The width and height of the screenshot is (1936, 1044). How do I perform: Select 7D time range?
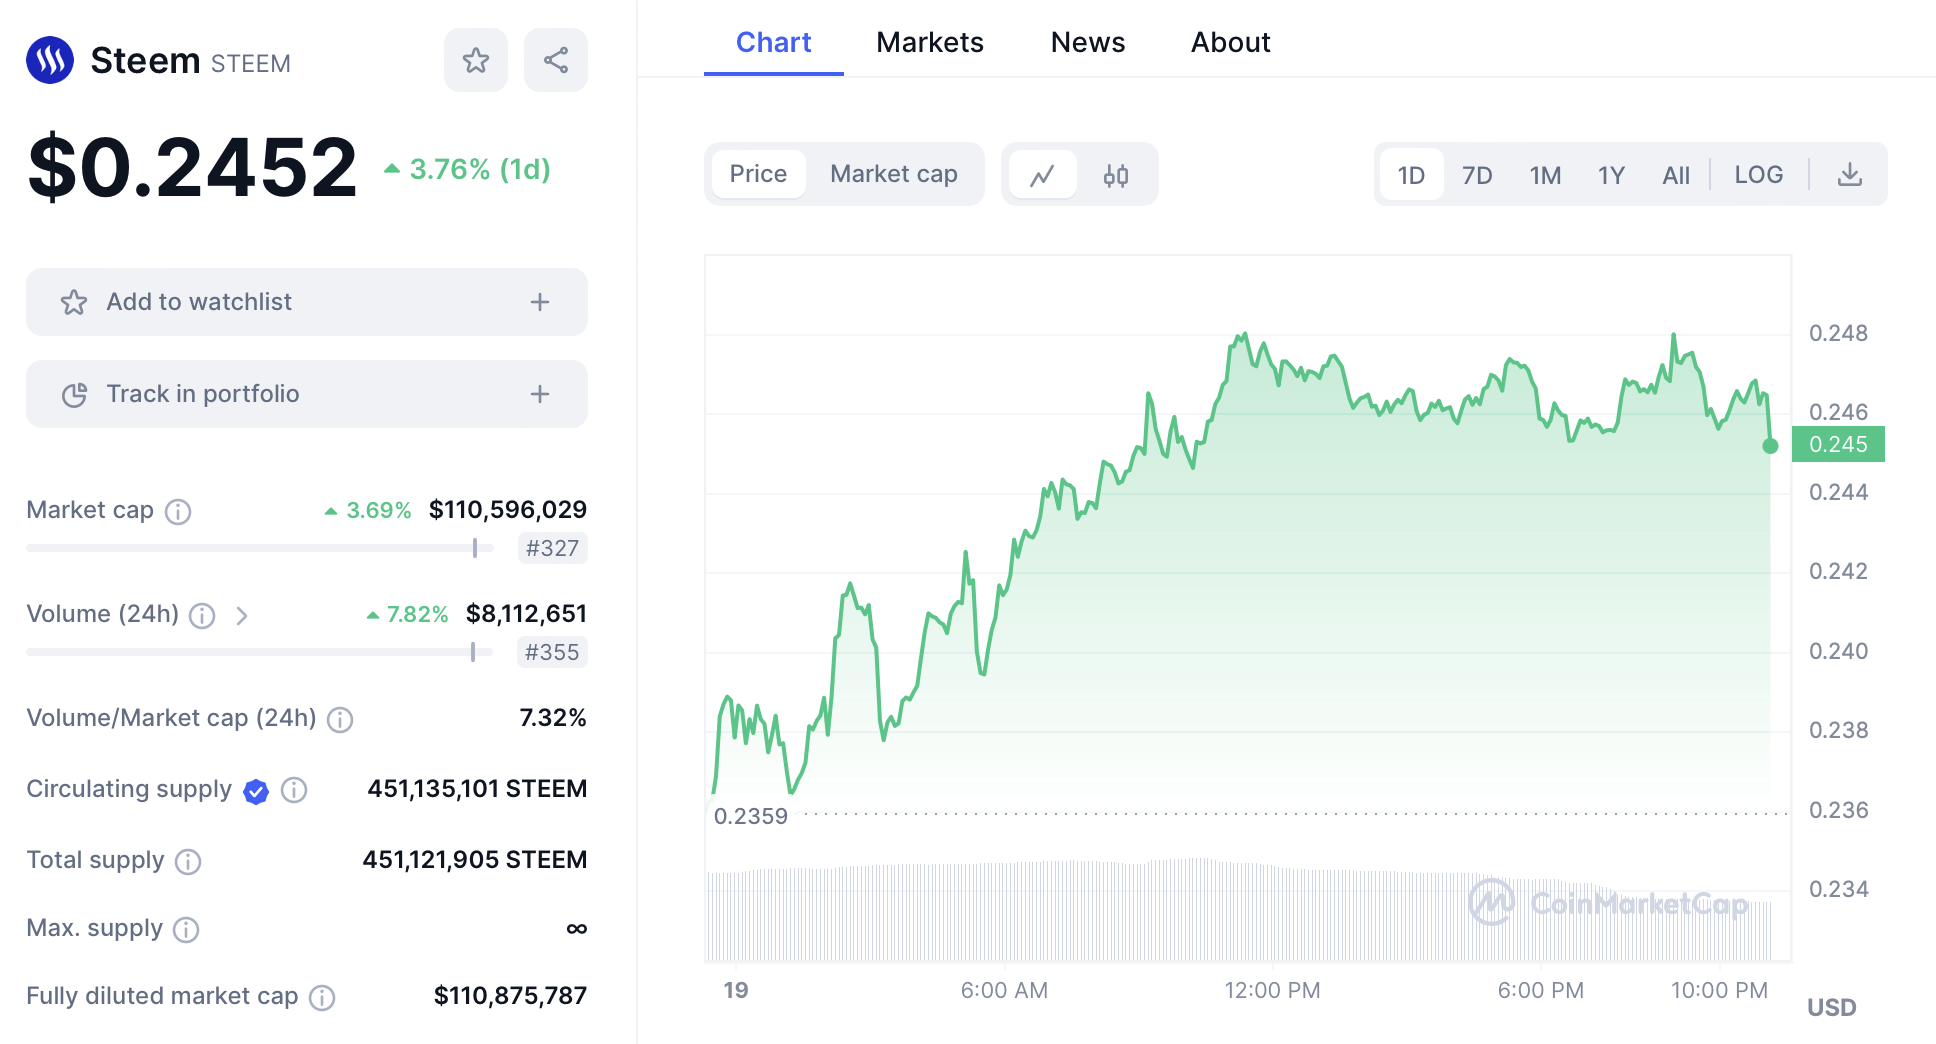point(1476,176)
